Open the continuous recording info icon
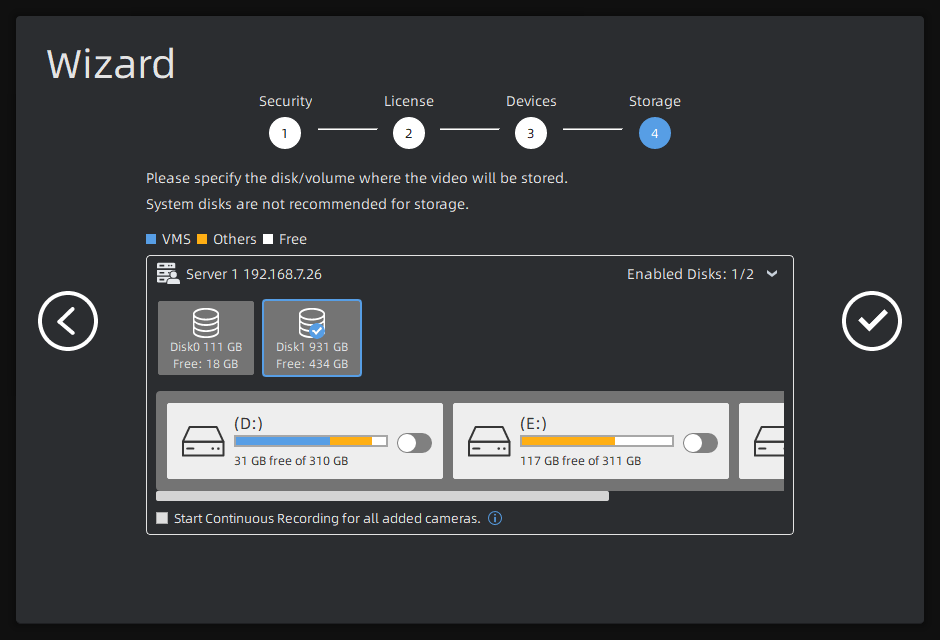This screenshot has width=940, height=640. click(x=495, y=518)
